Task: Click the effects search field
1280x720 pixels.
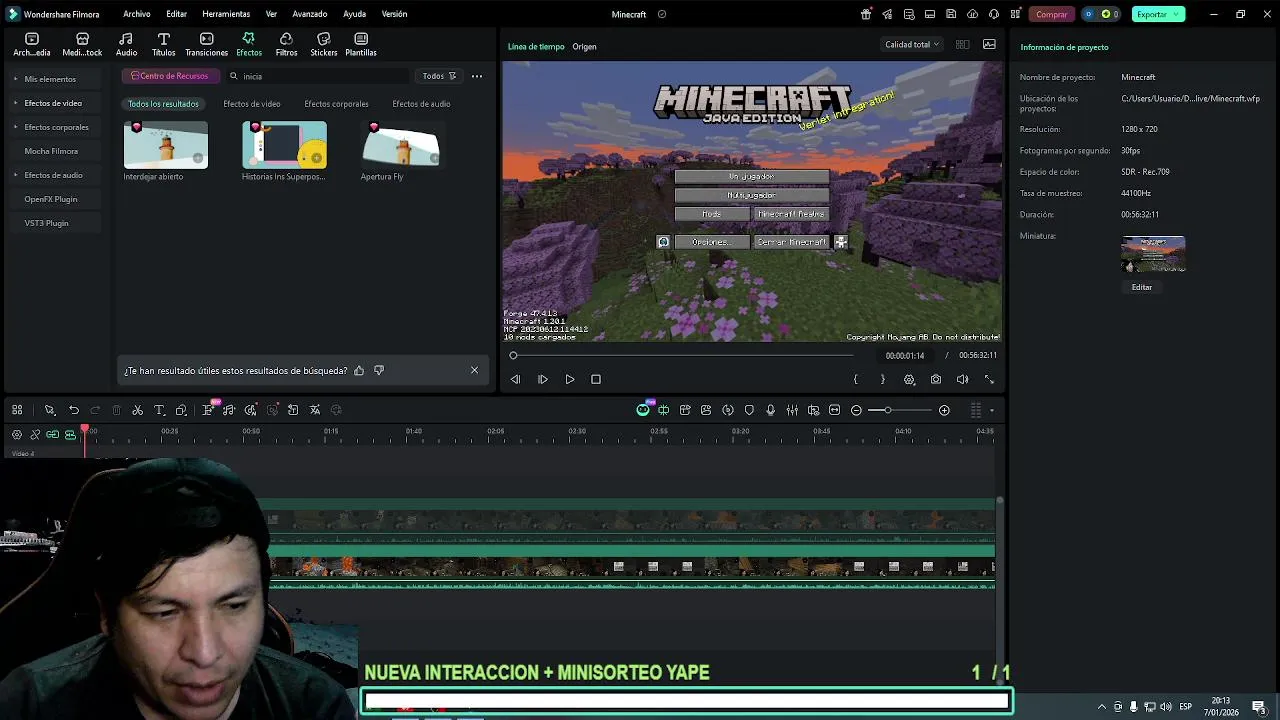Action: 320,76
